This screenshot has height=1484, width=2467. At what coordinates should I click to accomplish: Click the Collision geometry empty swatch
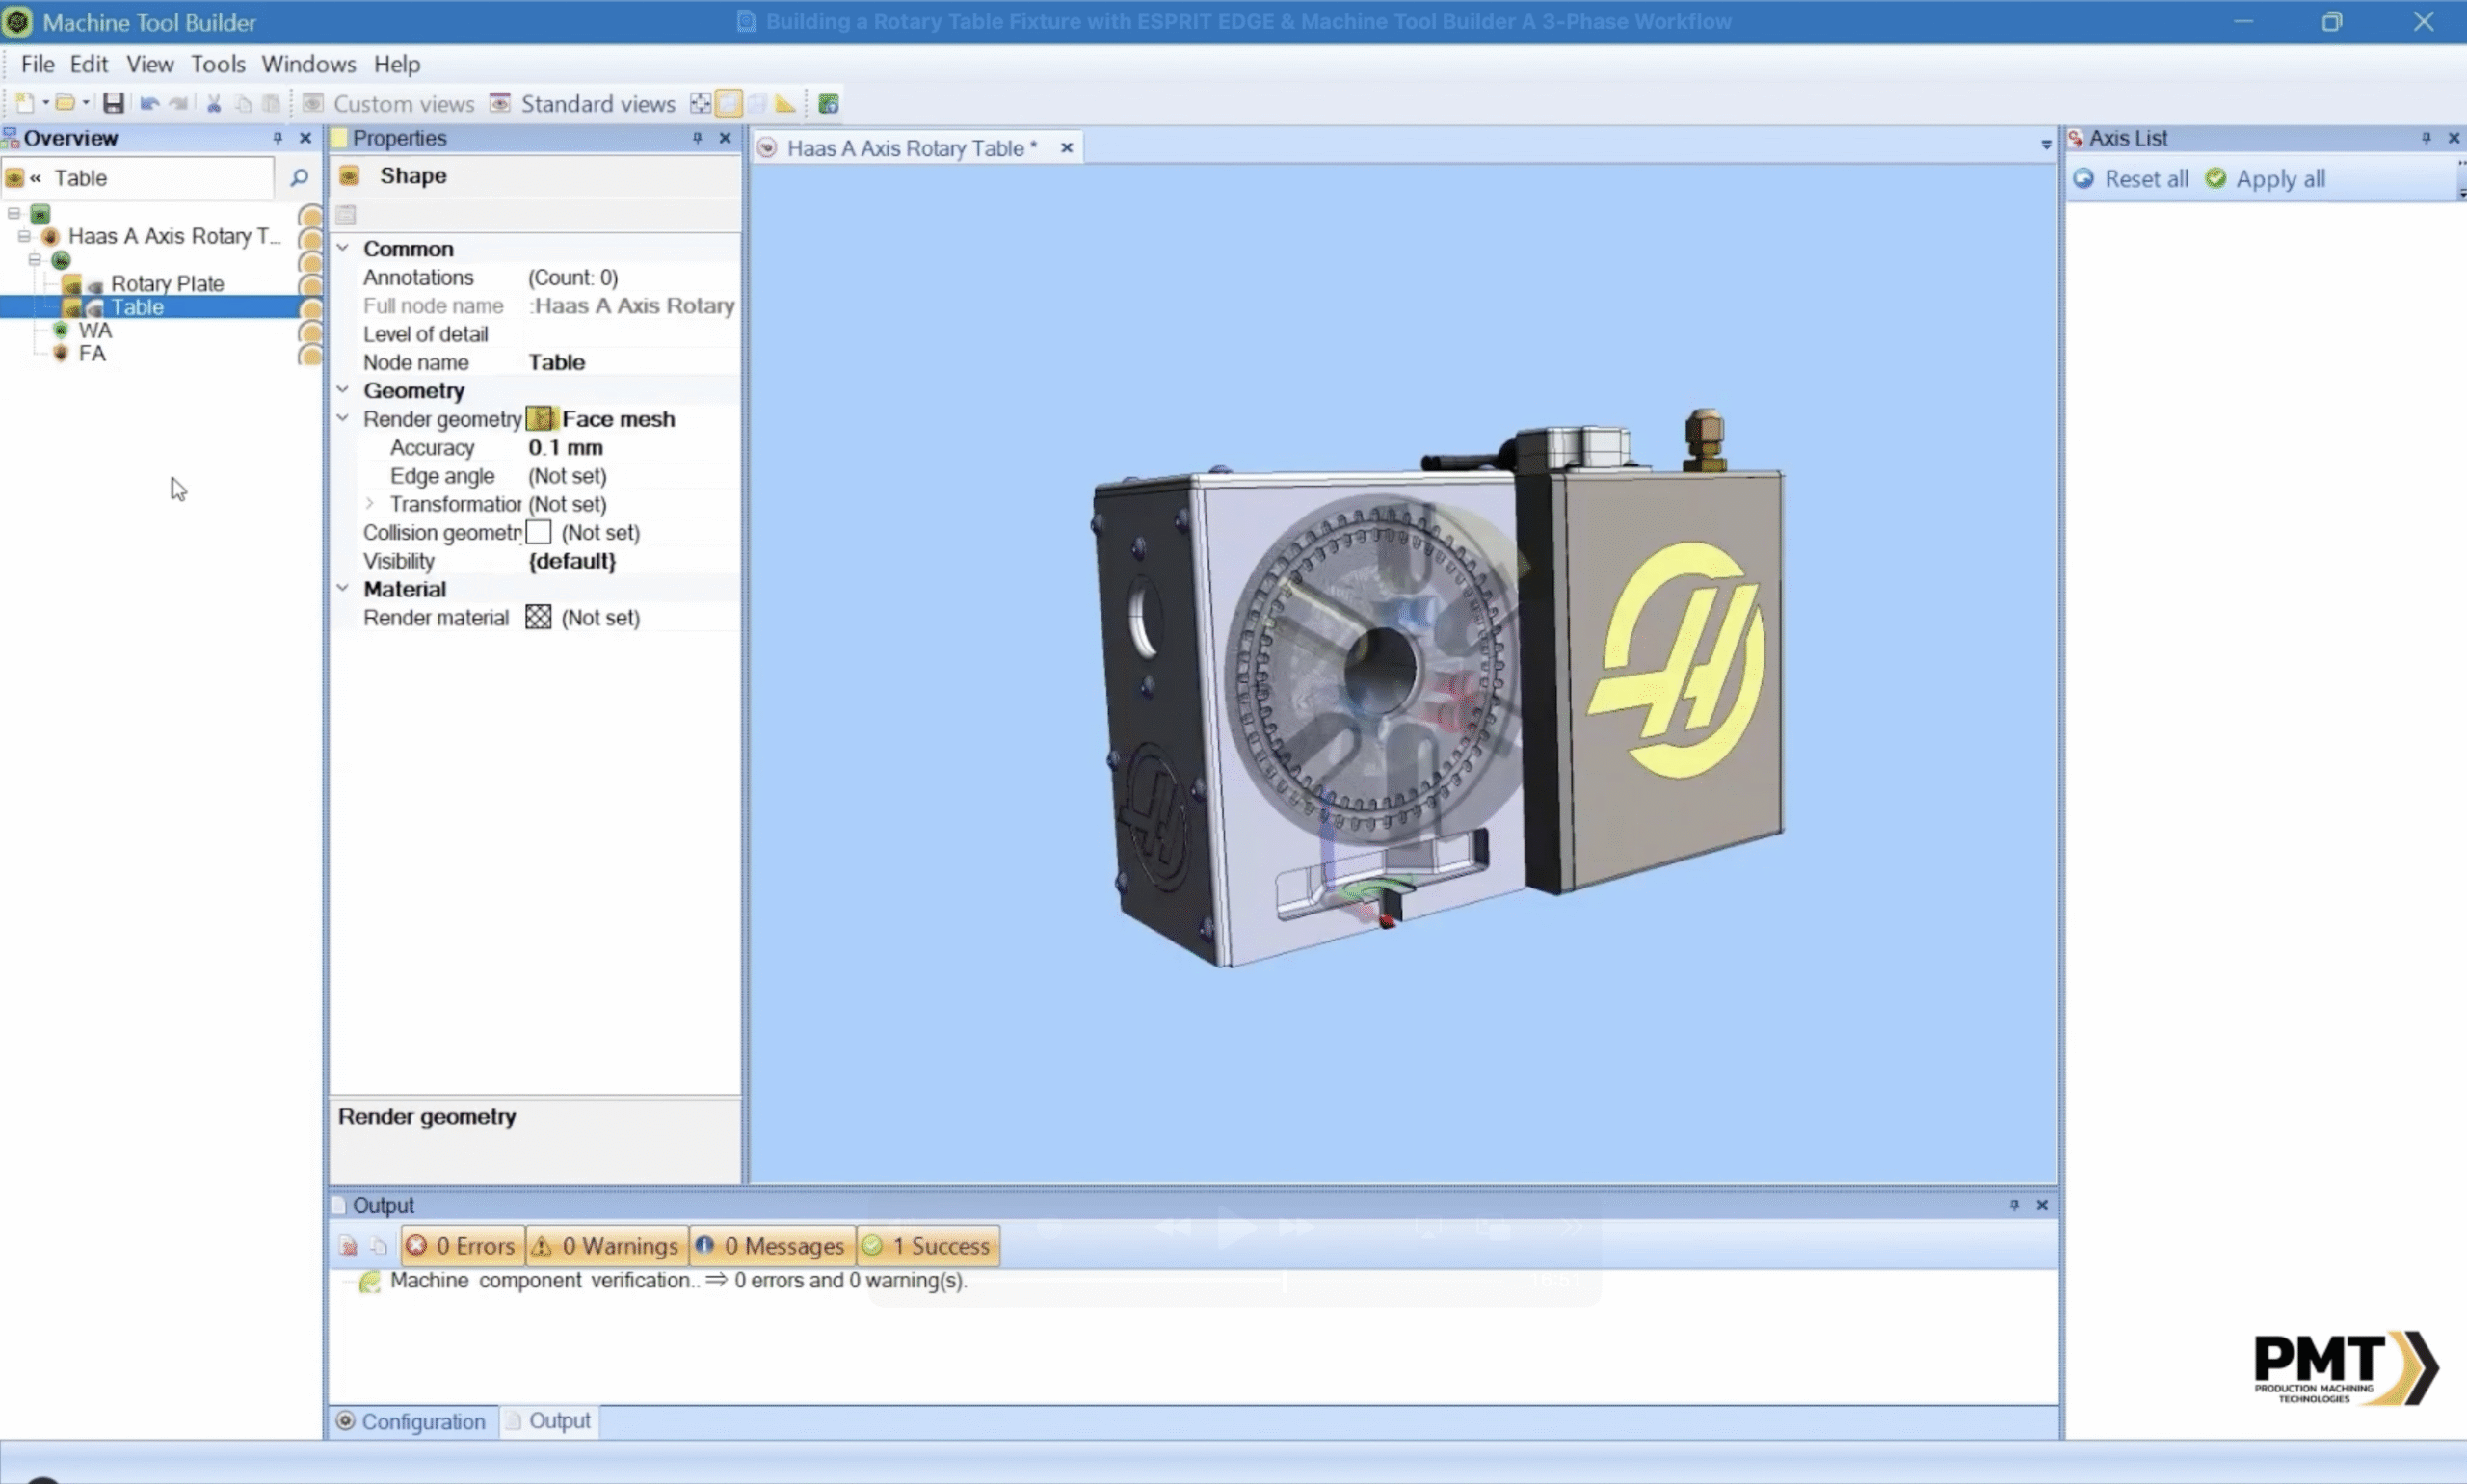coord(539,533)
